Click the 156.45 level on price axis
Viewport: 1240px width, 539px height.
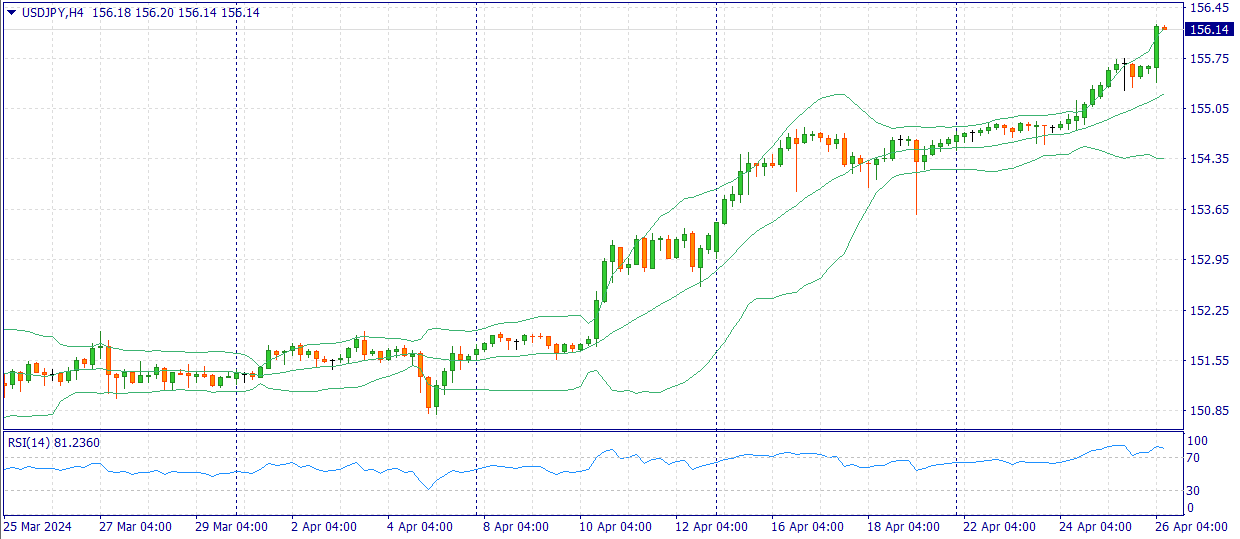[1206, 7]
